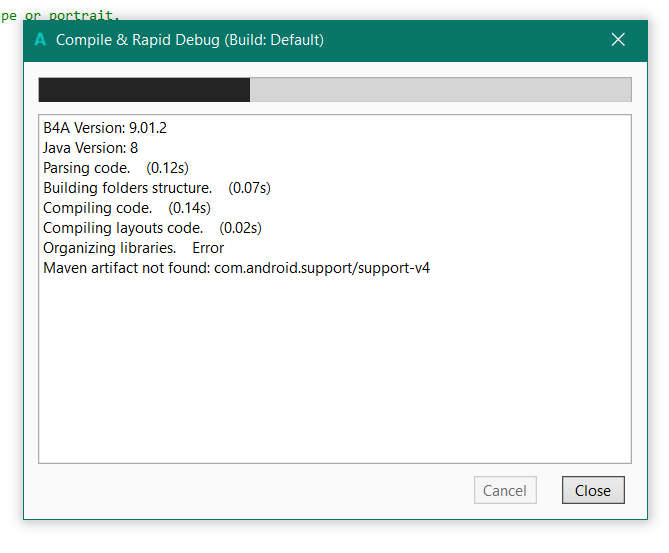Click the "(0.12s)" parsing time value
The width and height of the screenshot is (669, 553).
coord(168,168)
